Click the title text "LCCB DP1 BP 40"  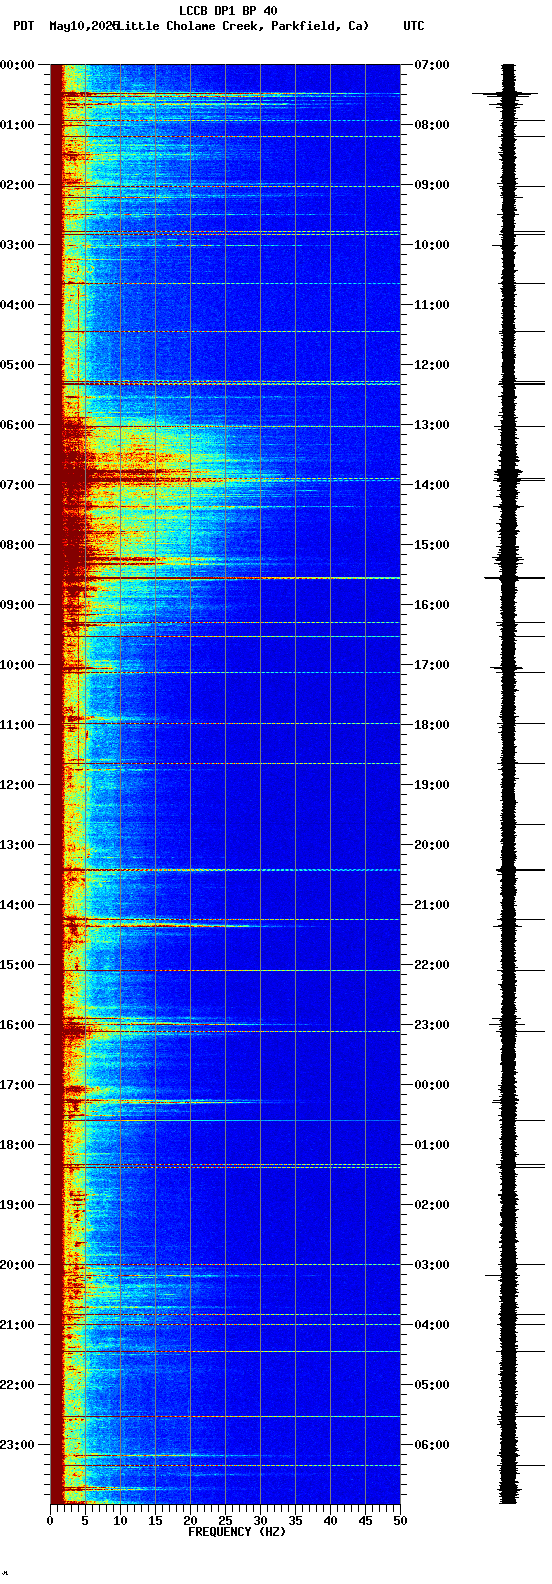[228, 11]
